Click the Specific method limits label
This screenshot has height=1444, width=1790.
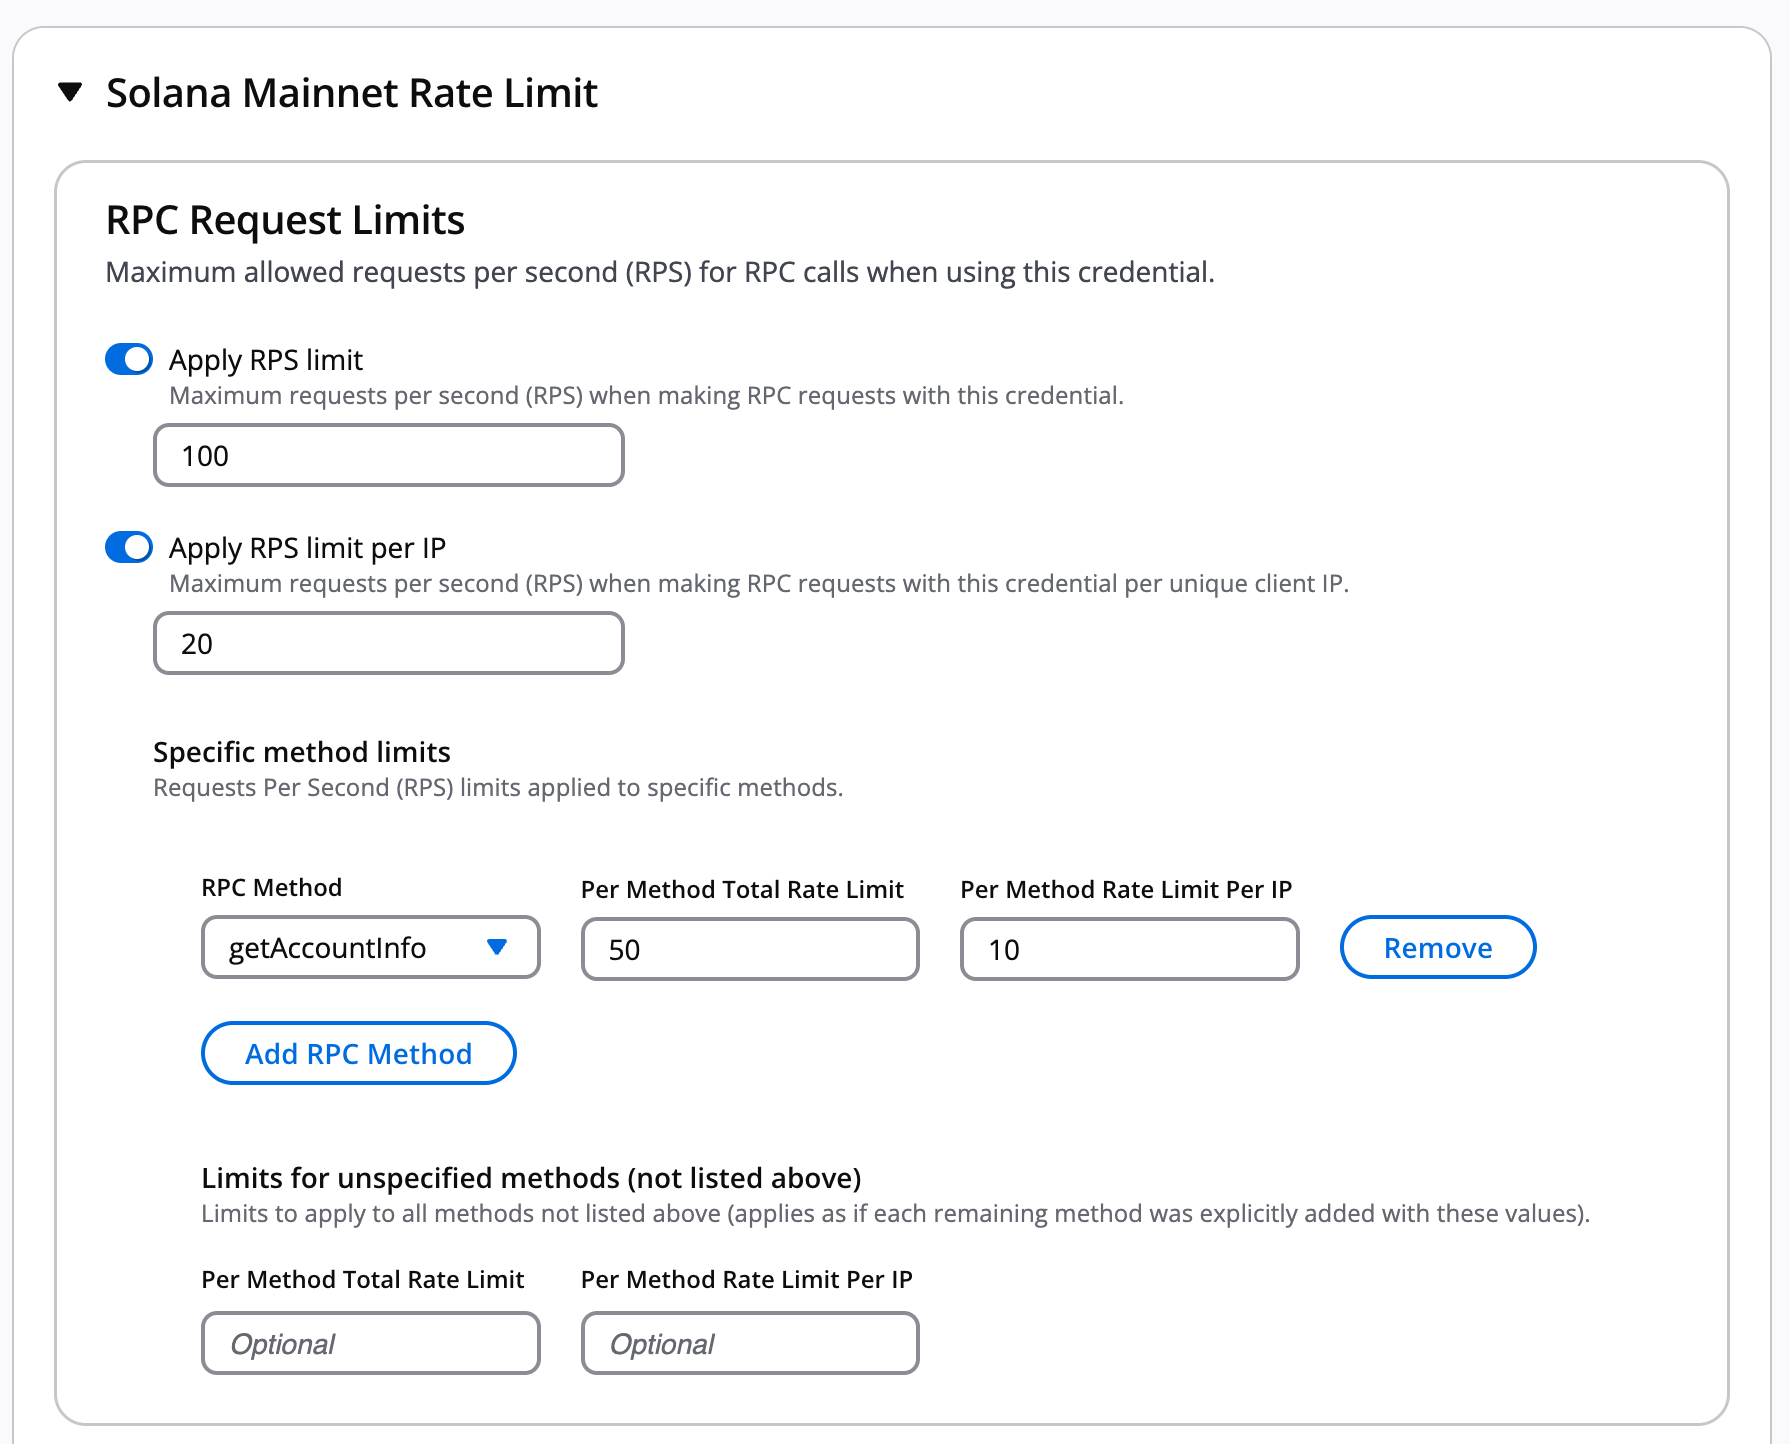click(301, 752)
